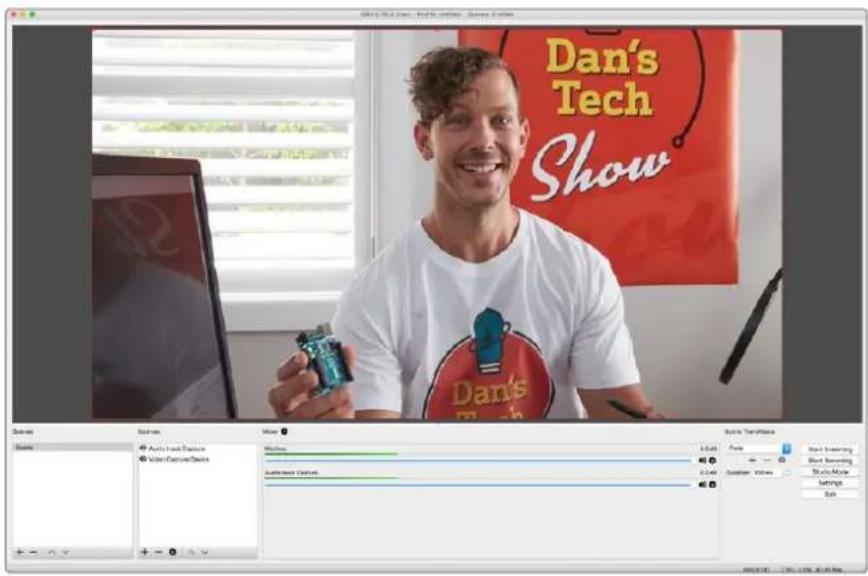The height and width of the screenshot is (576, 868).
Task: Minimize the OBS window with yellow button
Action: pyautogui.click(x=23, y=14)
